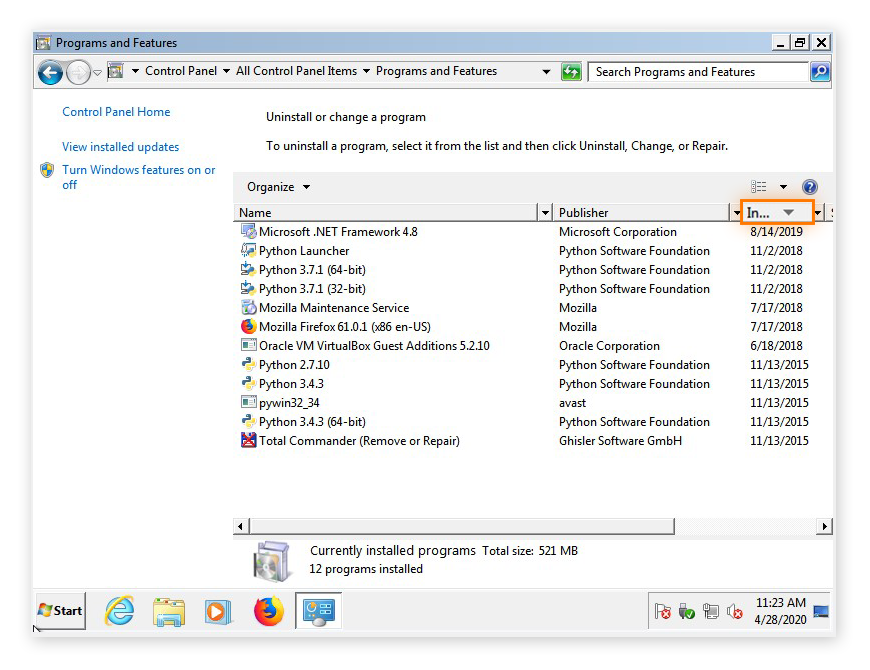This screenshot has width=870, height=670.
Task: Click Control Panel Home in the sidebar
Action: click(x=116, y=112)
